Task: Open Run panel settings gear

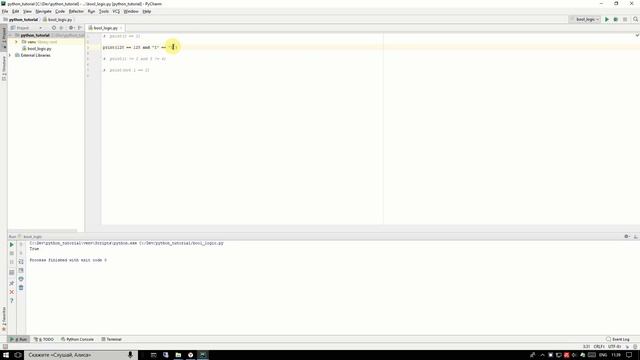Action: (x=627, y=236)
